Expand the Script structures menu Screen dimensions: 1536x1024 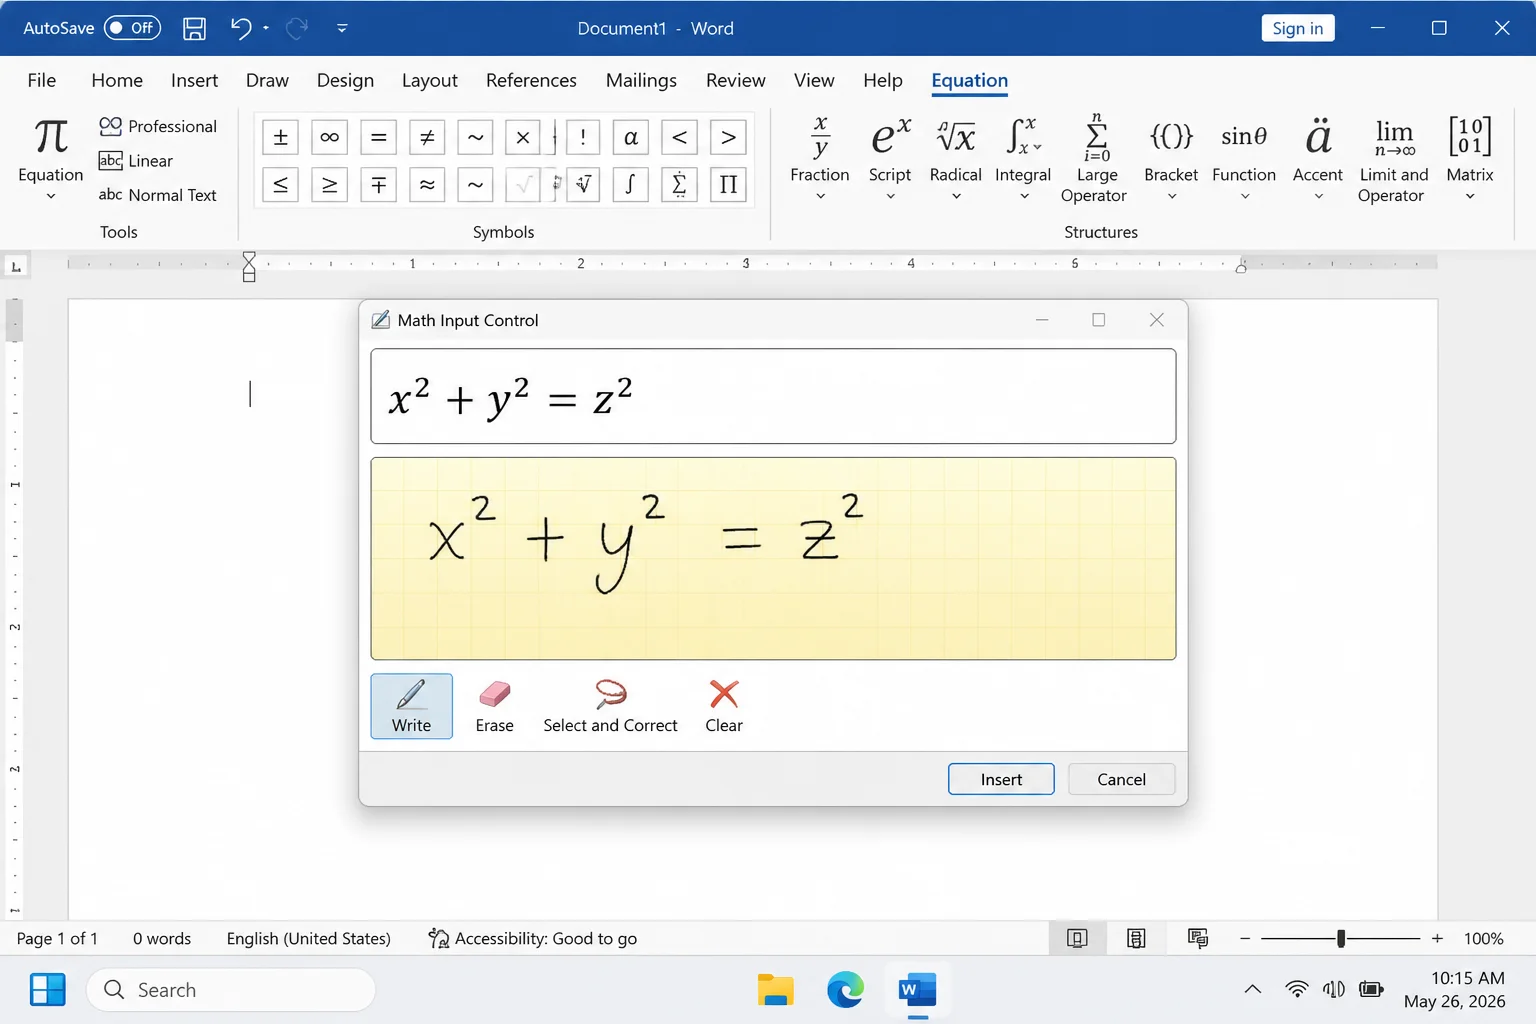[x=890, y=158]
